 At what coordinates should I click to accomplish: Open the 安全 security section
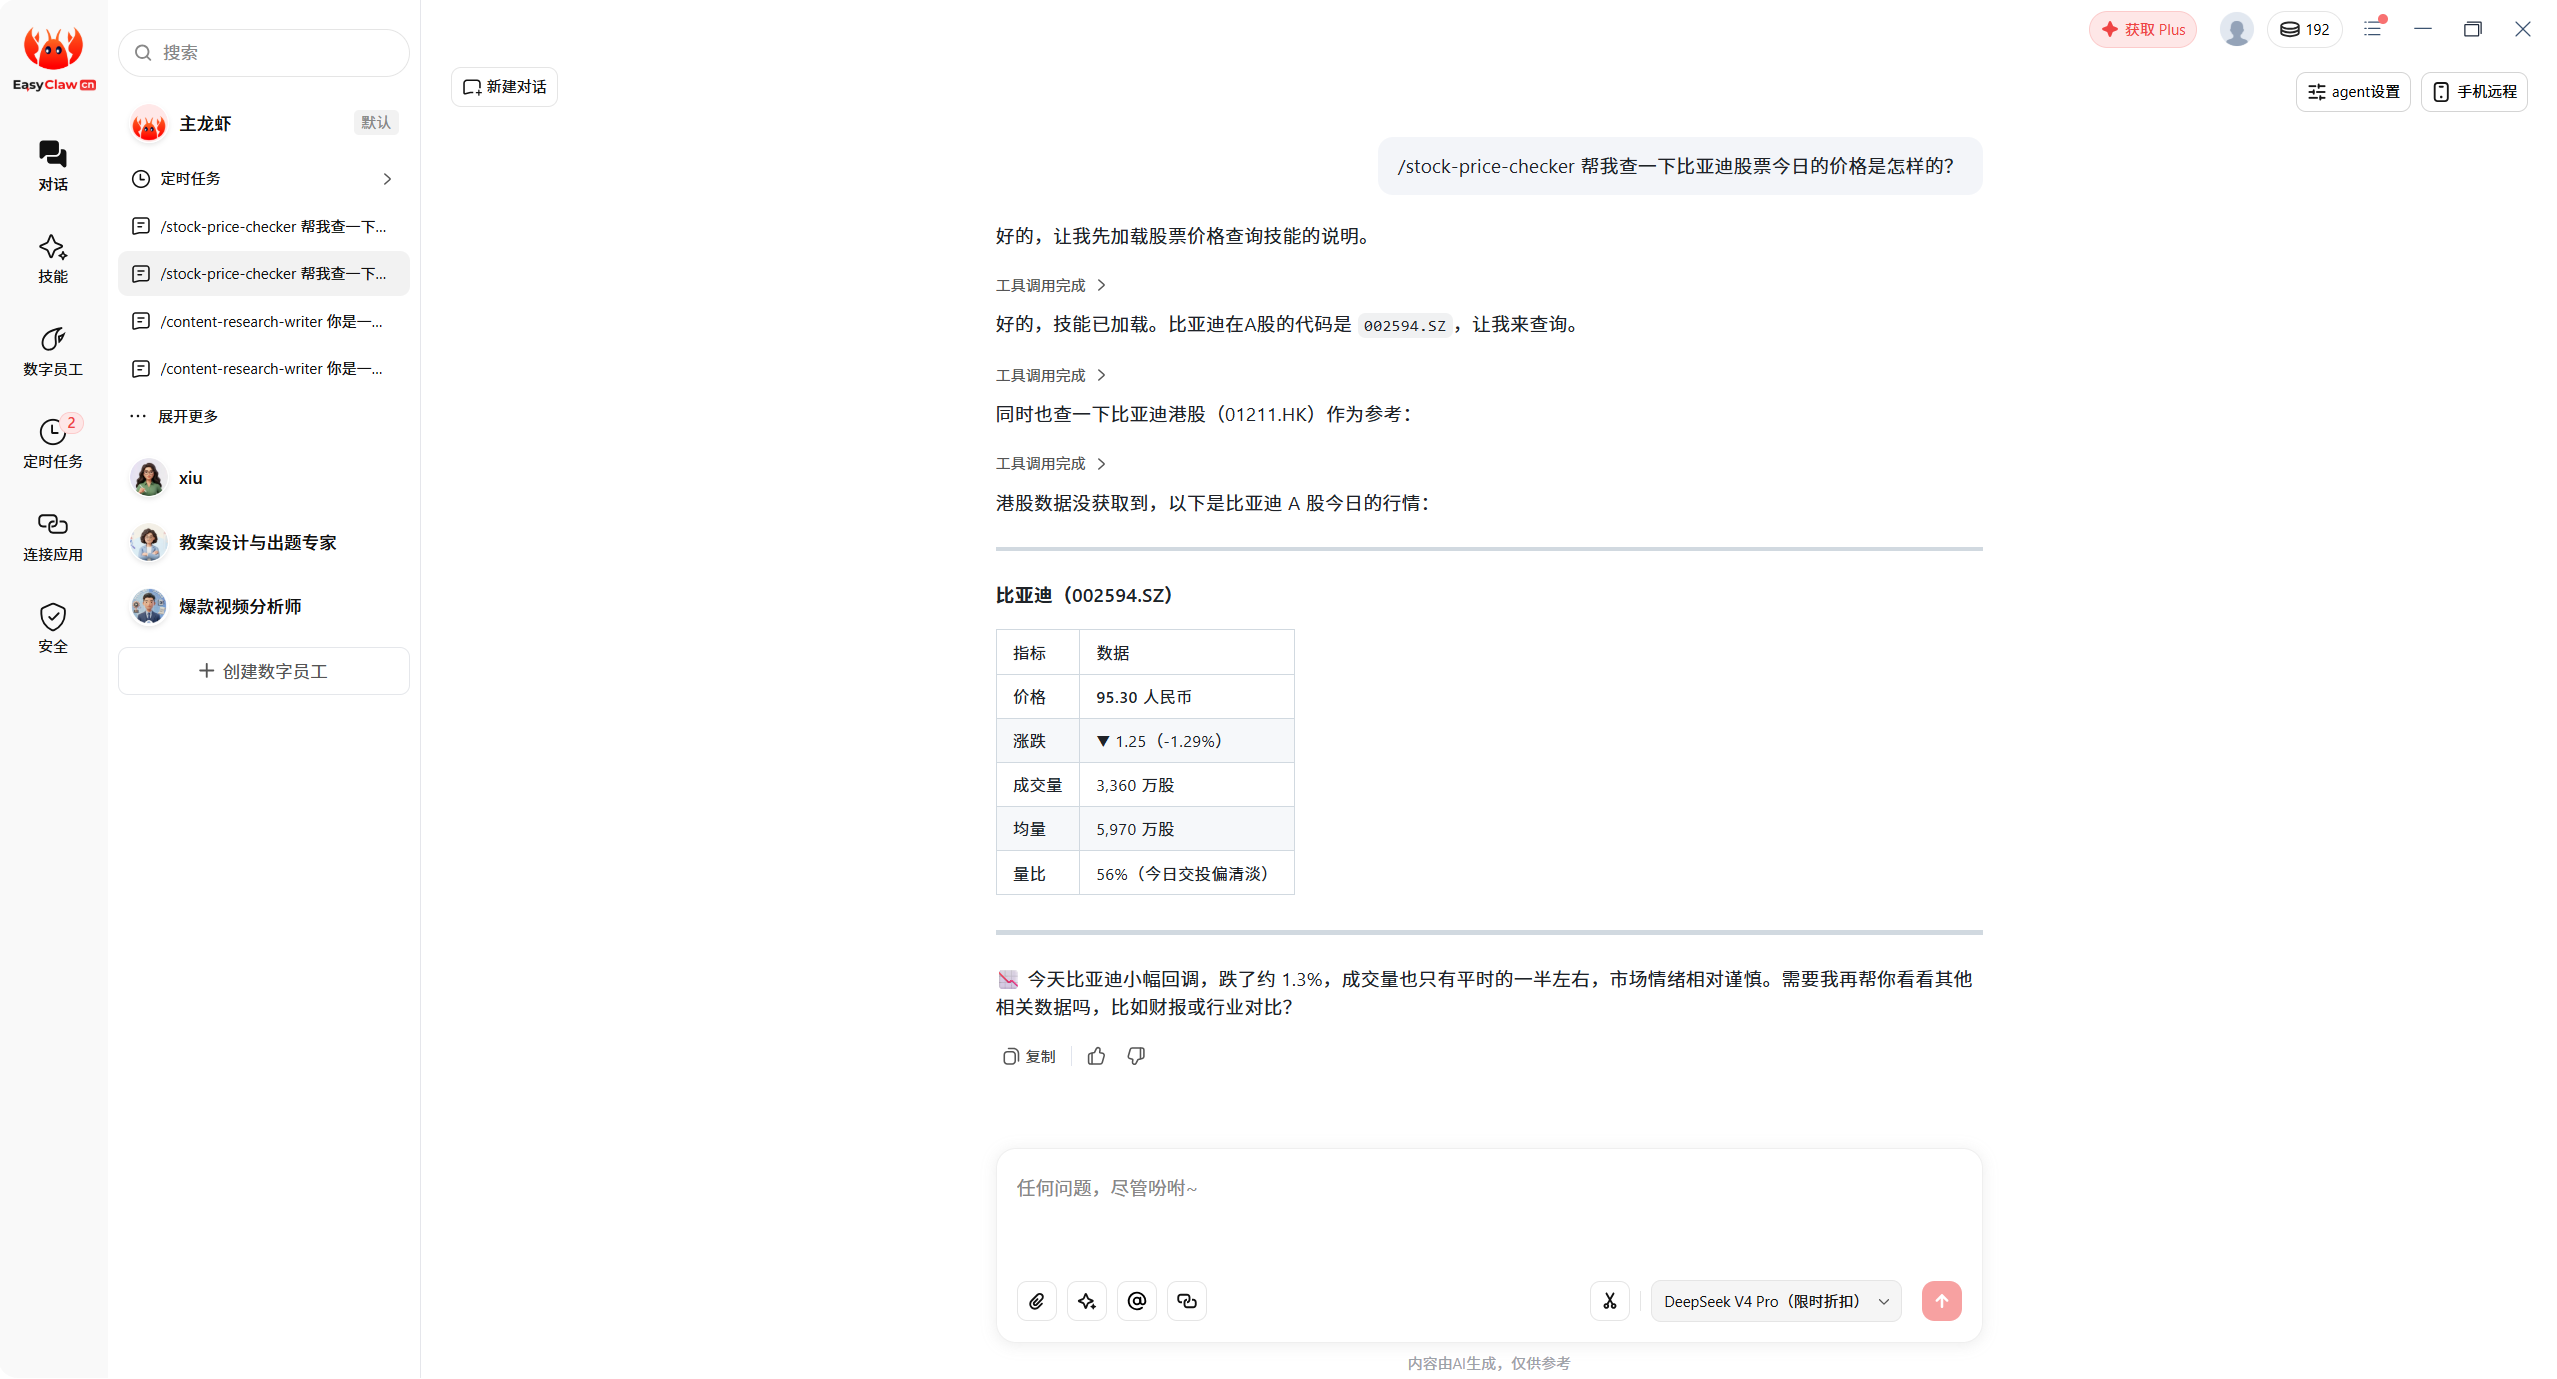point(53,628)
